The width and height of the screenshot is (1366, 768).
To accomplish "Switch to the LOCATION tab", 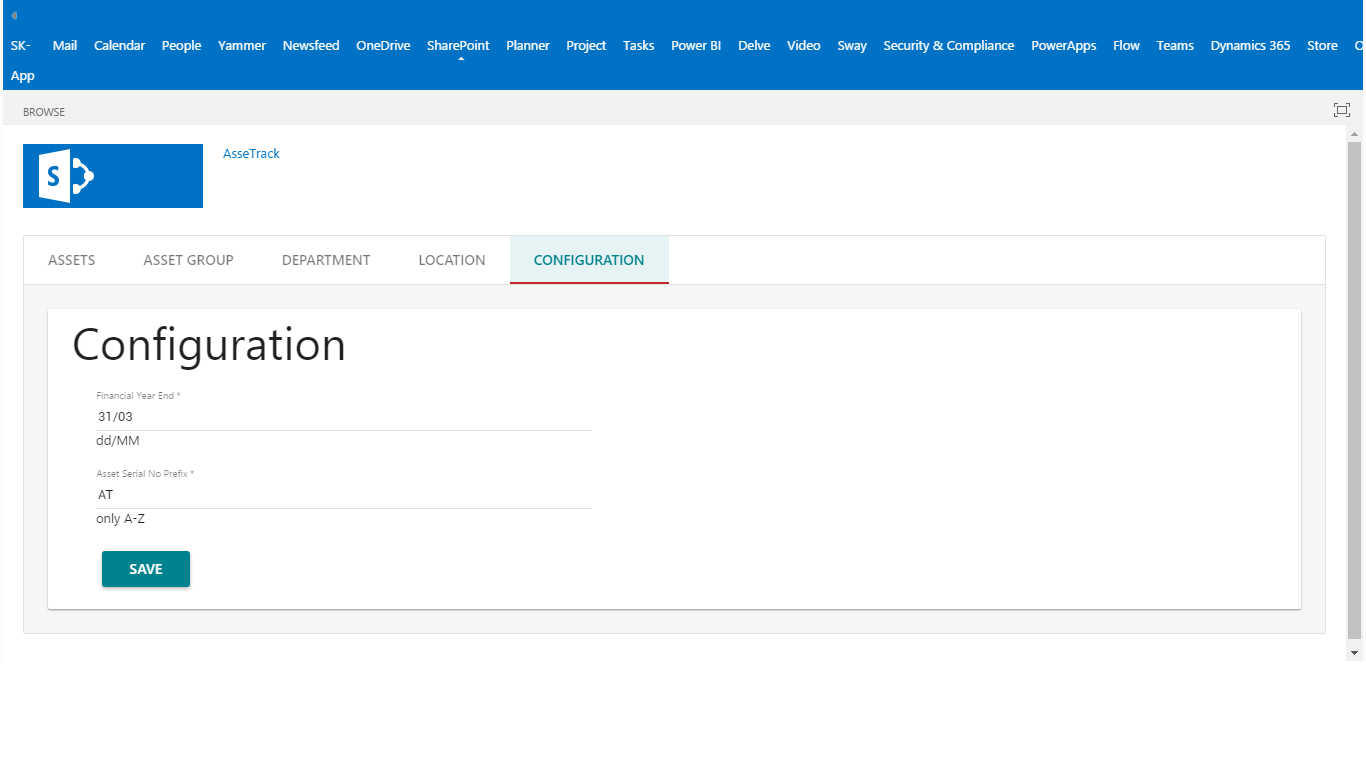I will (x=452, y=260).
